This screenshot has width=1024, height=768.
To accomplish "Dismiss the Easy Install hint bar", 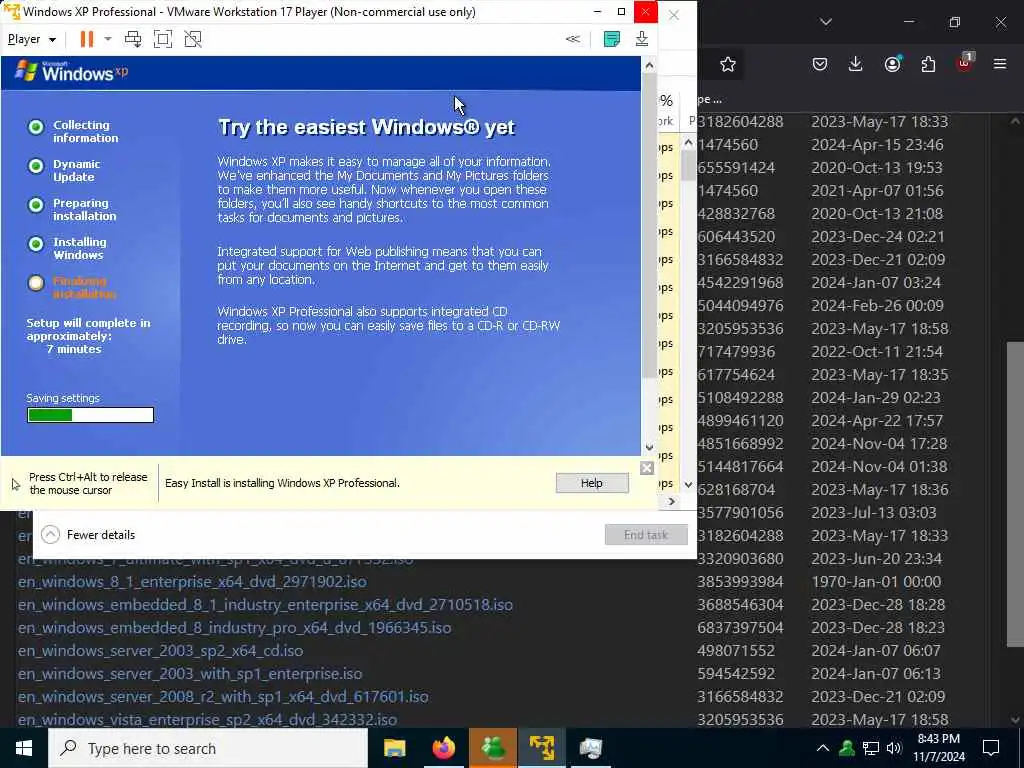I will (647, 468).
